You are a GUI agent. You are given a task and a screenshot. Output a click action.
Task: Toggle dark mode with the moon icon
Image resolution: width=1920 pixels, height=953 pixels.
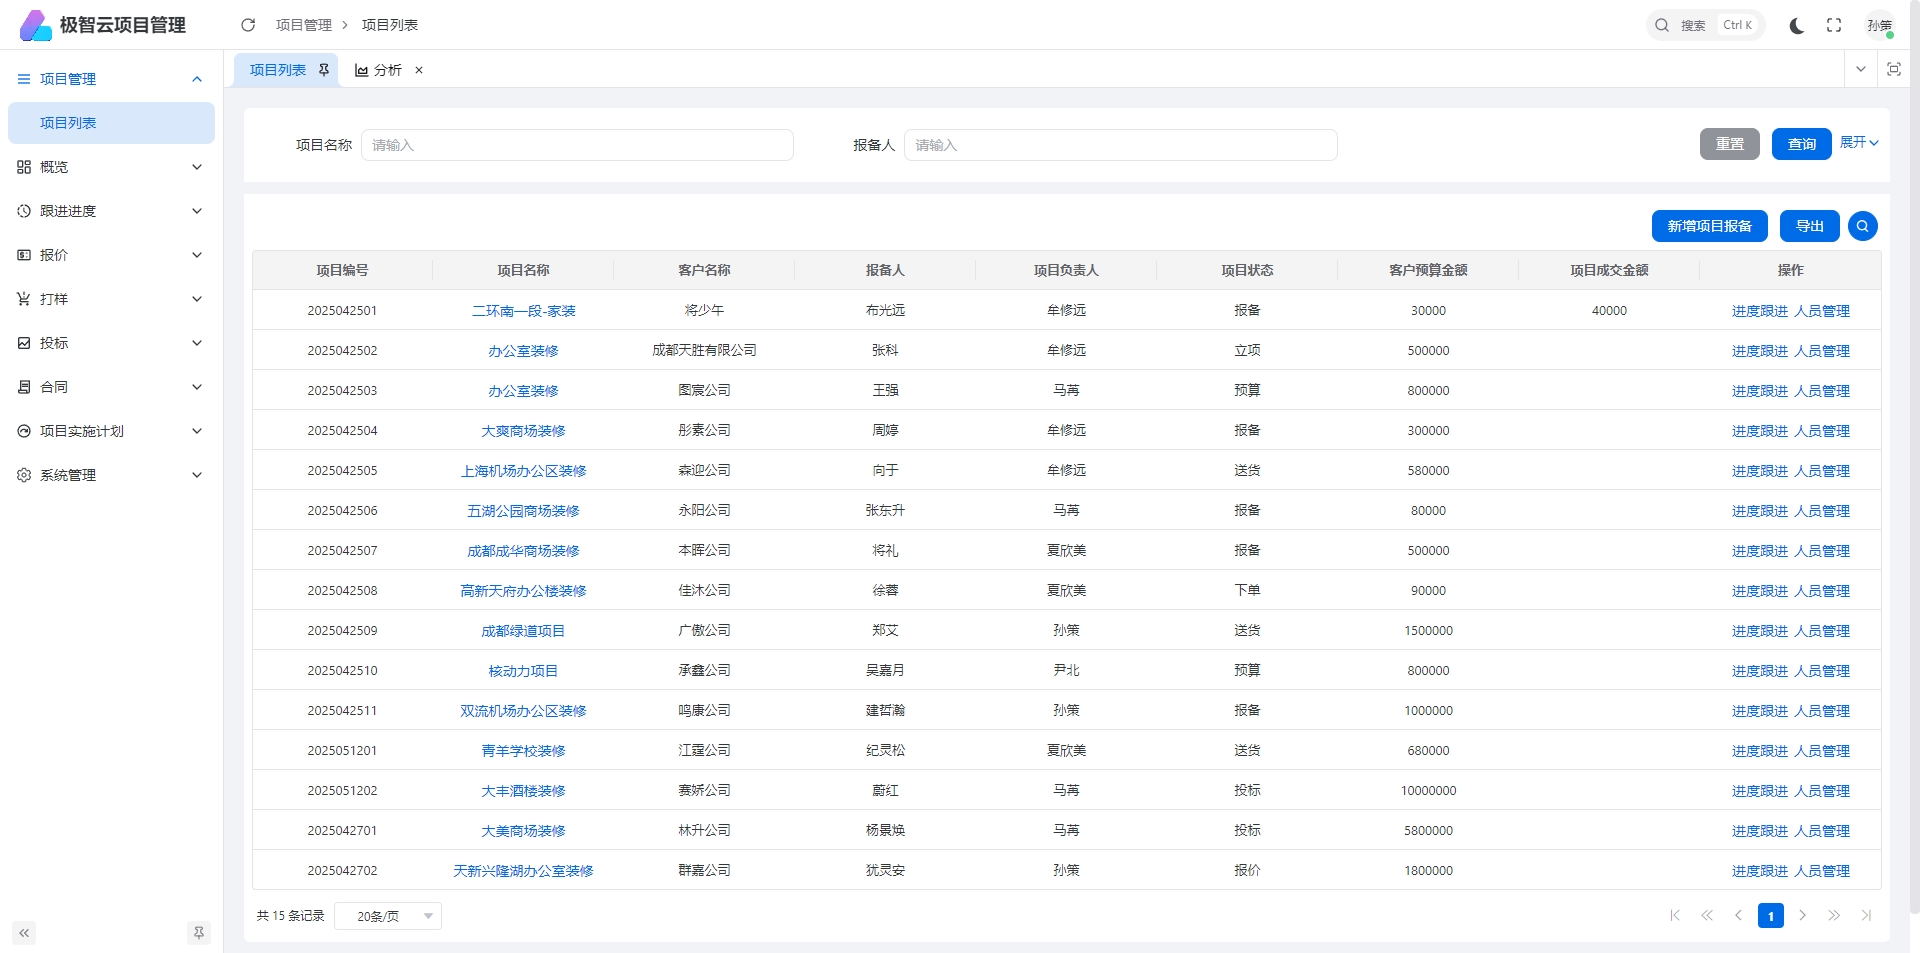tap(1796, 25)
